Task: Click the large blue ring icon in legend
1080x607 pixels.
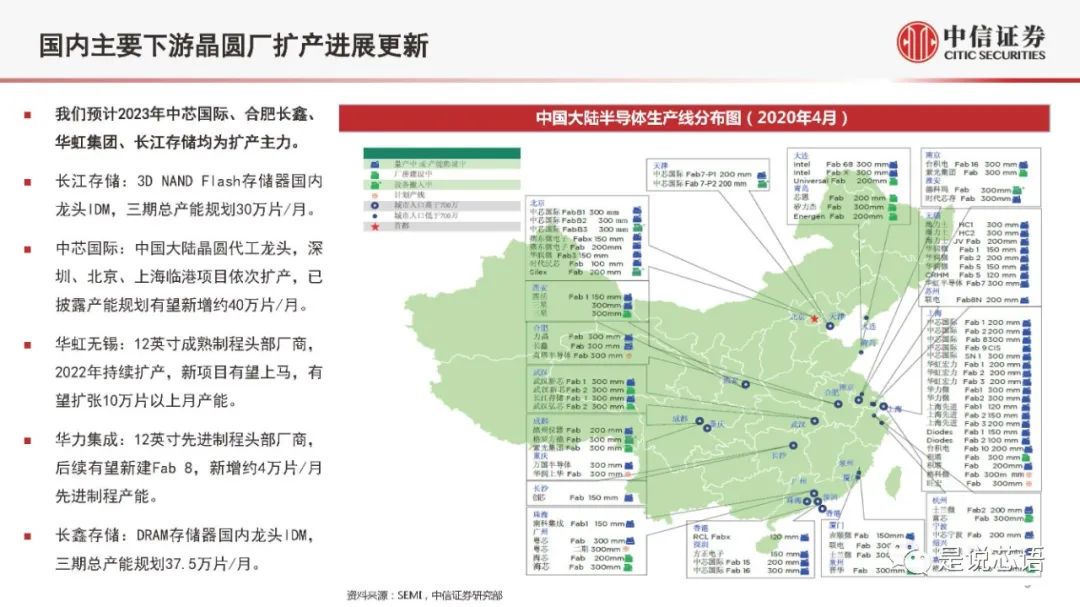Action: (x=375, y=205)
